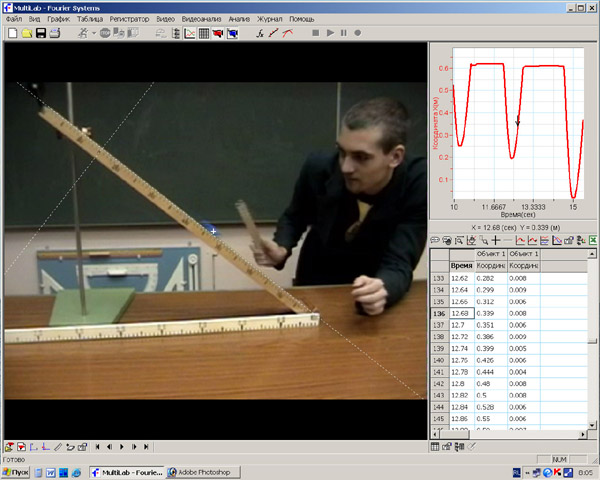Viewport: 600px width, 480px height.
Task: Jump to the last video frame
Action: tap(146, 447)
